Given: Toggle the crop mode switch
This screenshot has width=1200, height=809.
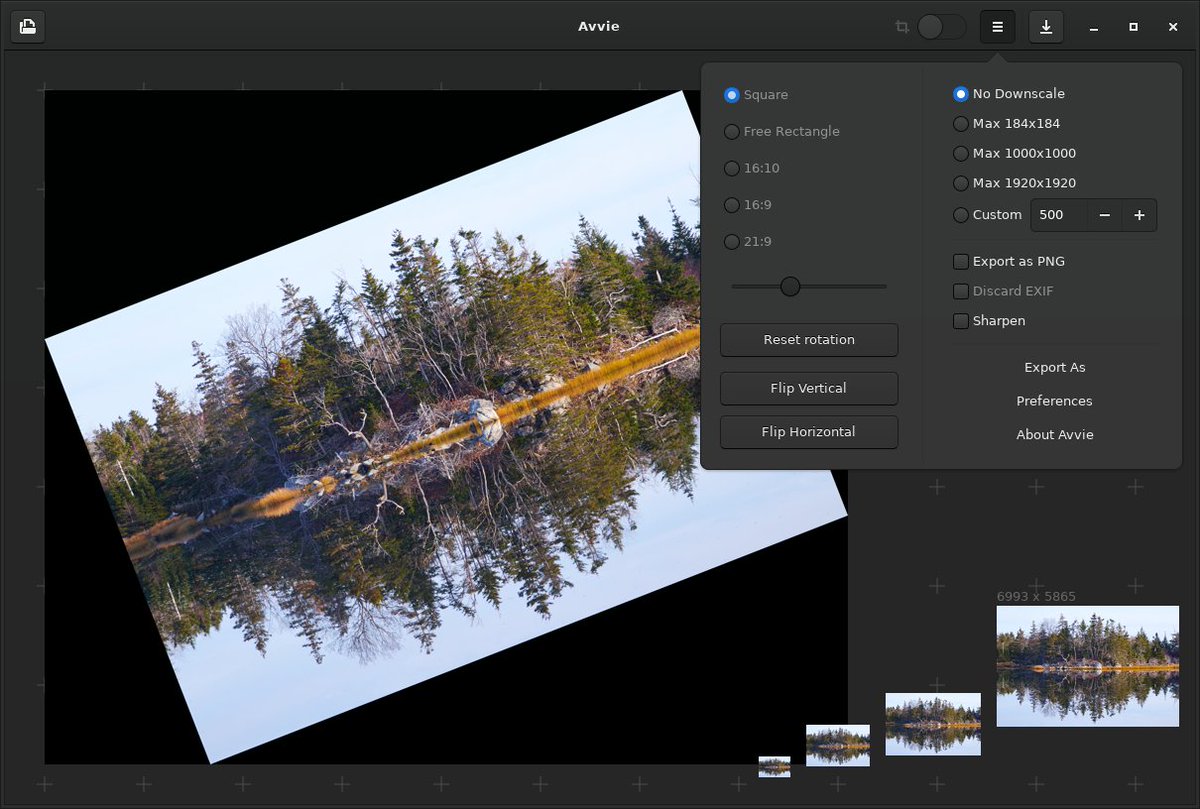Looking at the screenshot, I should point(941,27).
